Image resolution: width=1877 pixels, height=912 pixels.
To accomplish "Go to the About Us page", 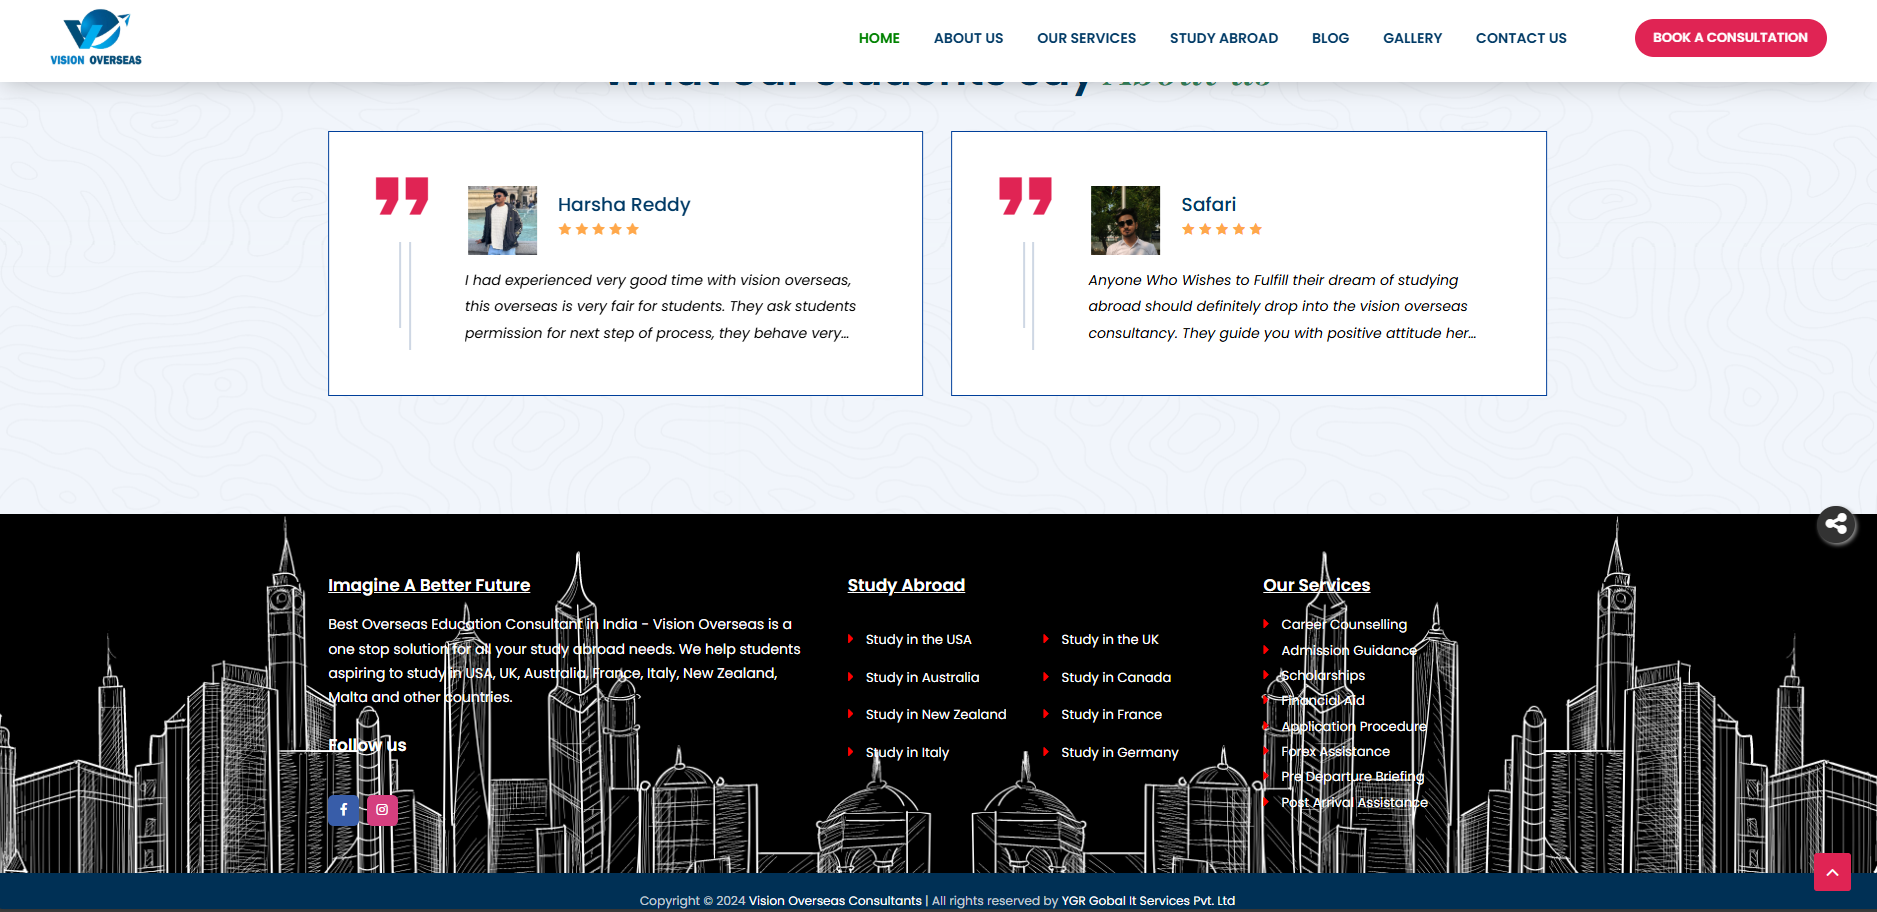I will click(x=968, y=38).
